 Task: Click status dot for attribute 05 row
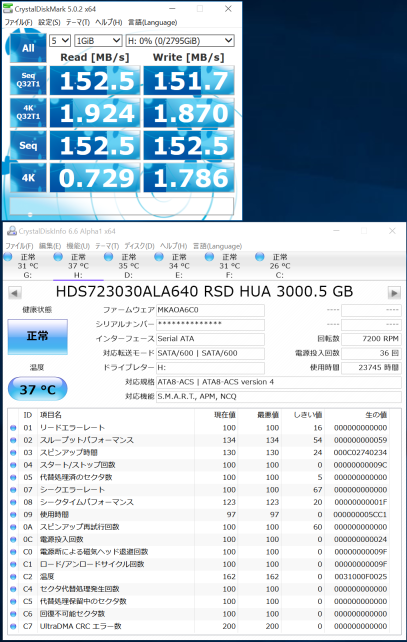(x=13, y=477)
